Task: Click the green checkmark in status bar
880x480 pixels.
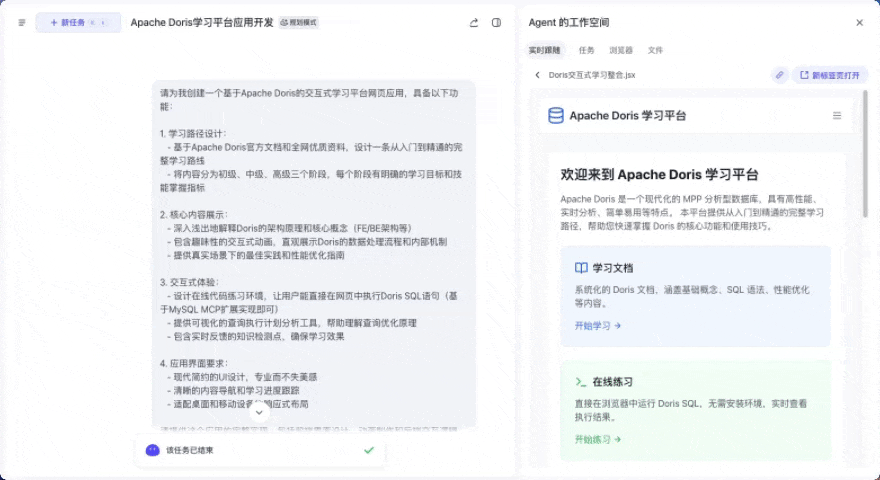Action: (369, 450)
